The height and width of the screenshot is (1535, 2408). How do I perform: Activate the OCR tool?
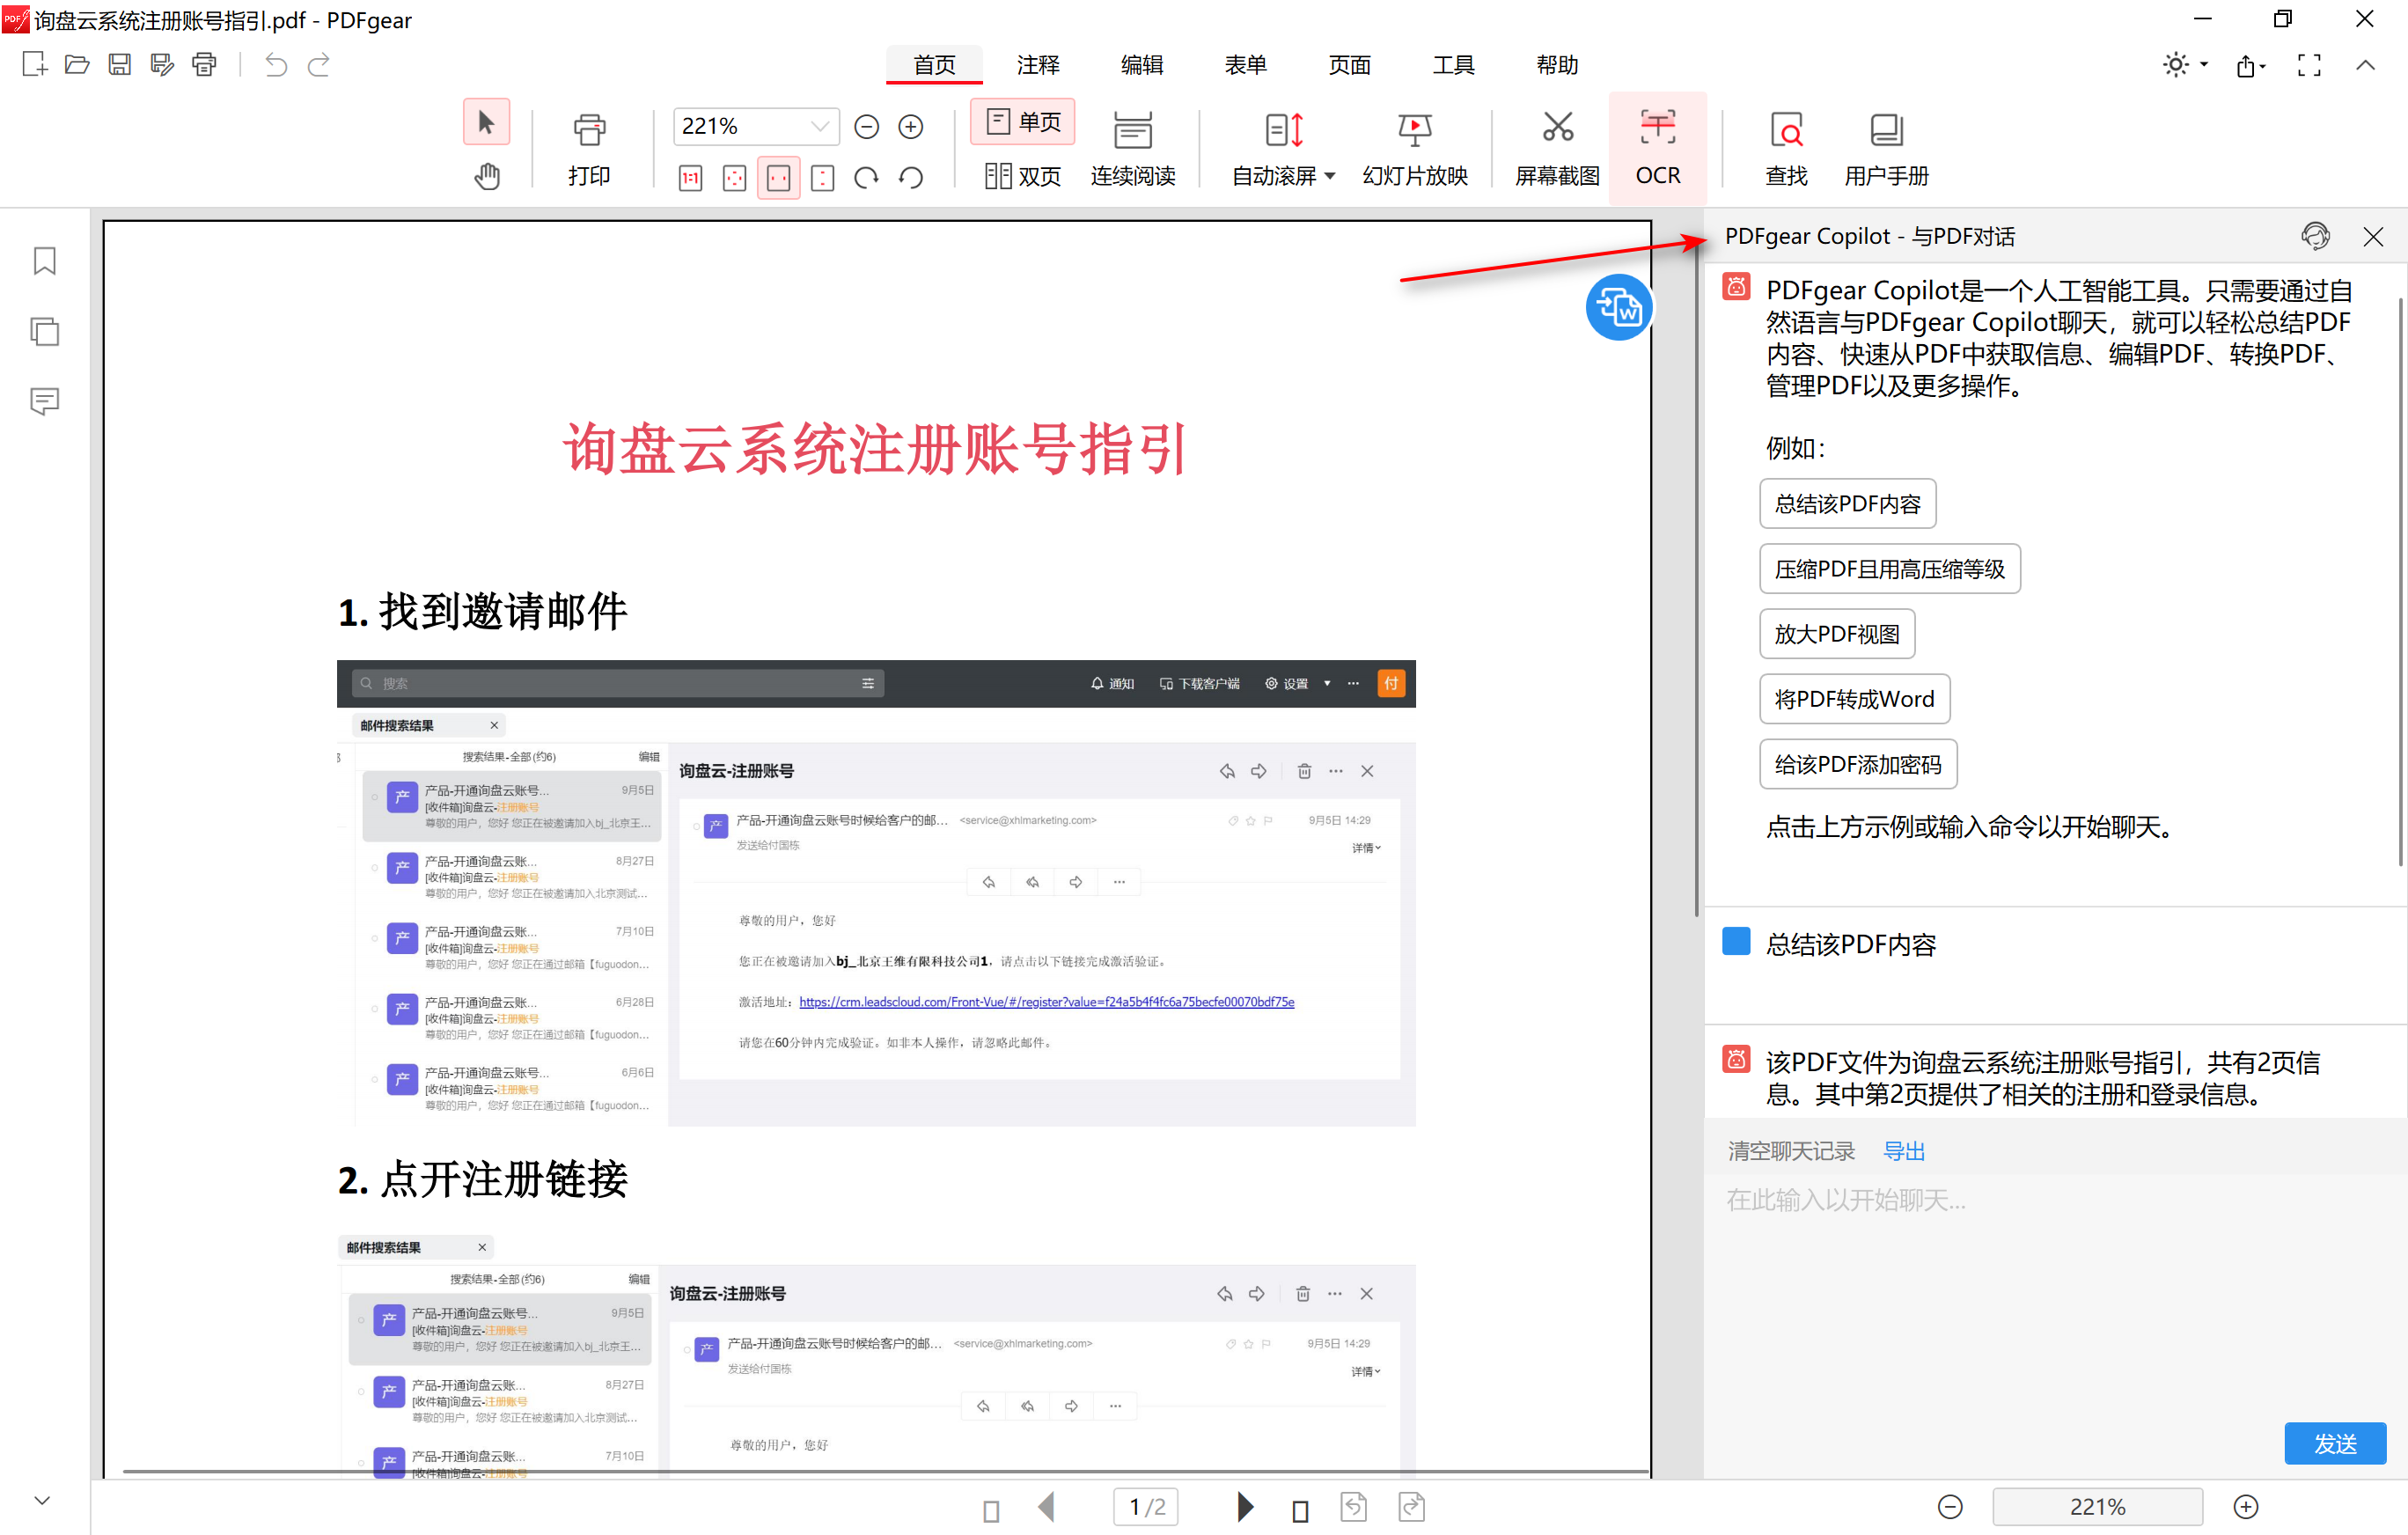pos(1657,150)
